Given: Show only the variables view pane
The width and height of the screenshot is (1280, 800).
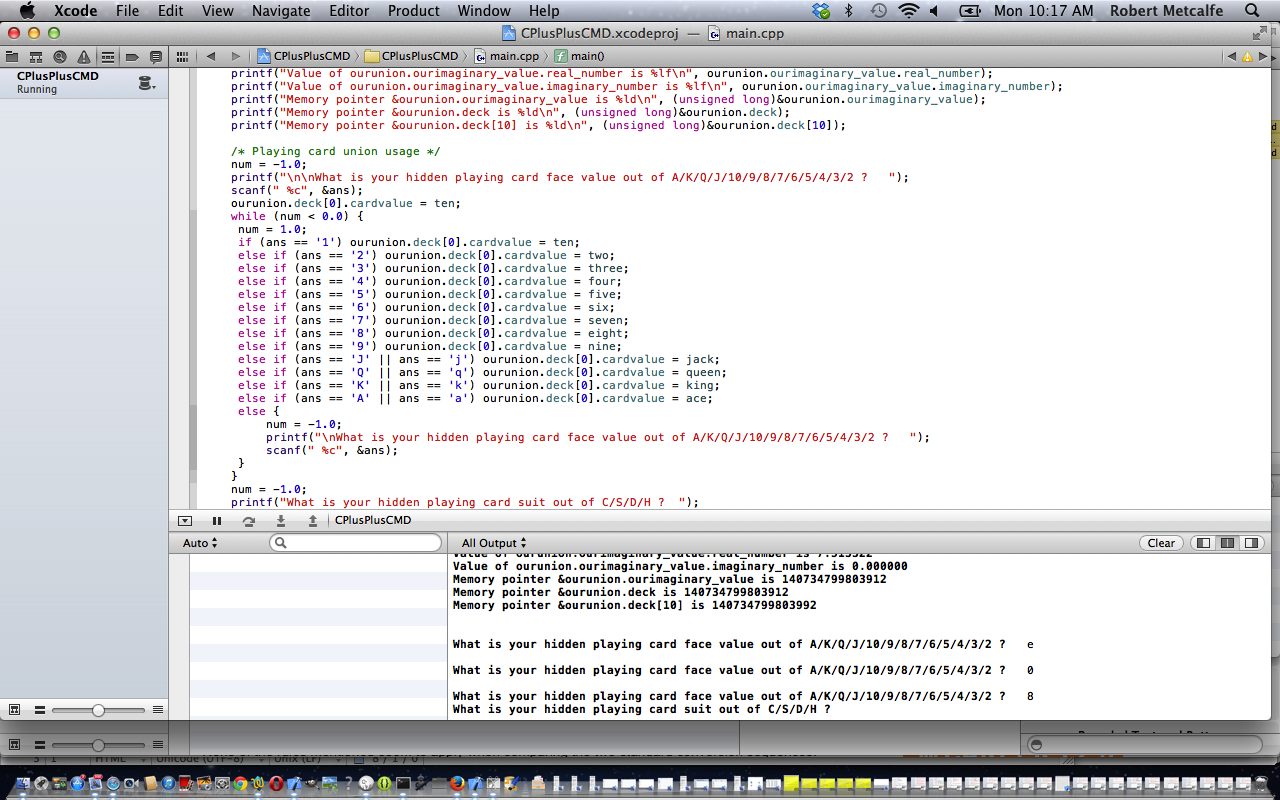Looking at the screenshot, I should click(1203, 543).
